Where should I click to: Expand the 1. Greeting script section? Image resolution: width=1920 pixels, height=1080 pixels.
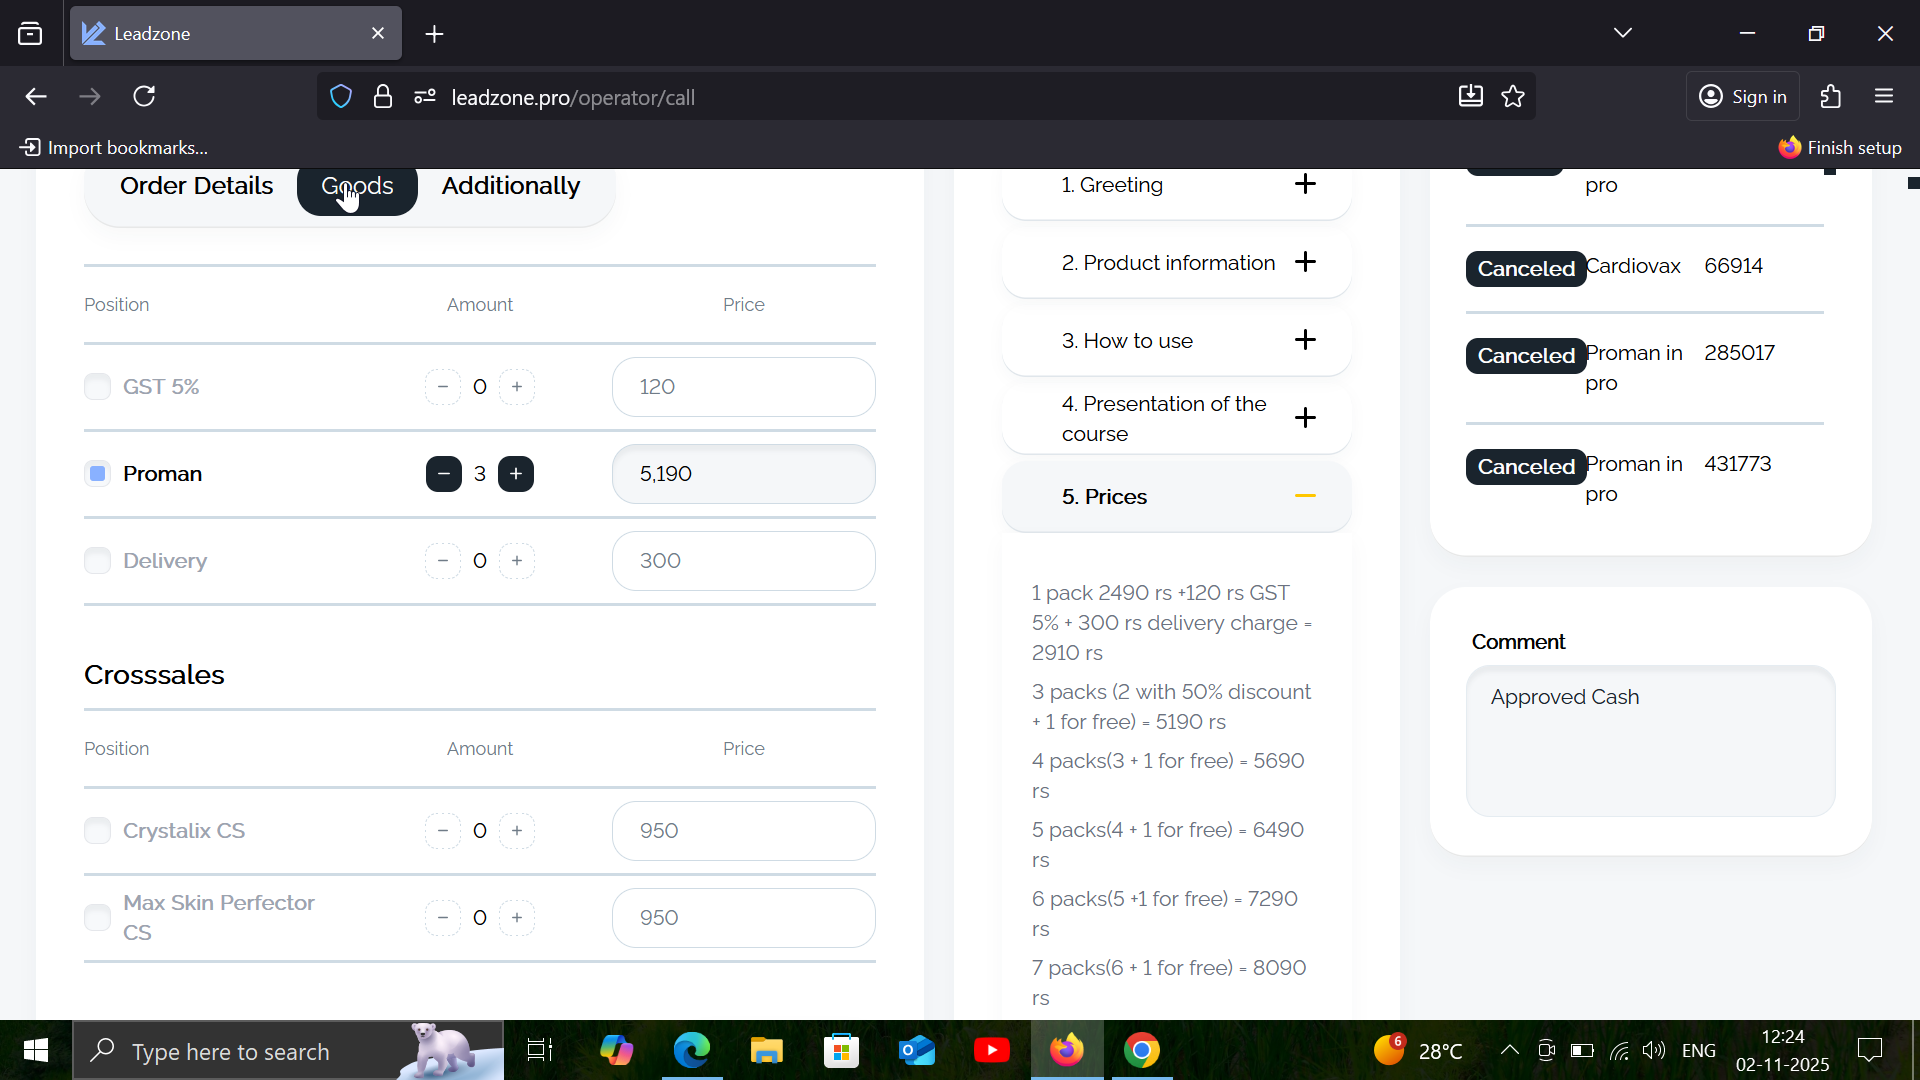(1305, 184)
